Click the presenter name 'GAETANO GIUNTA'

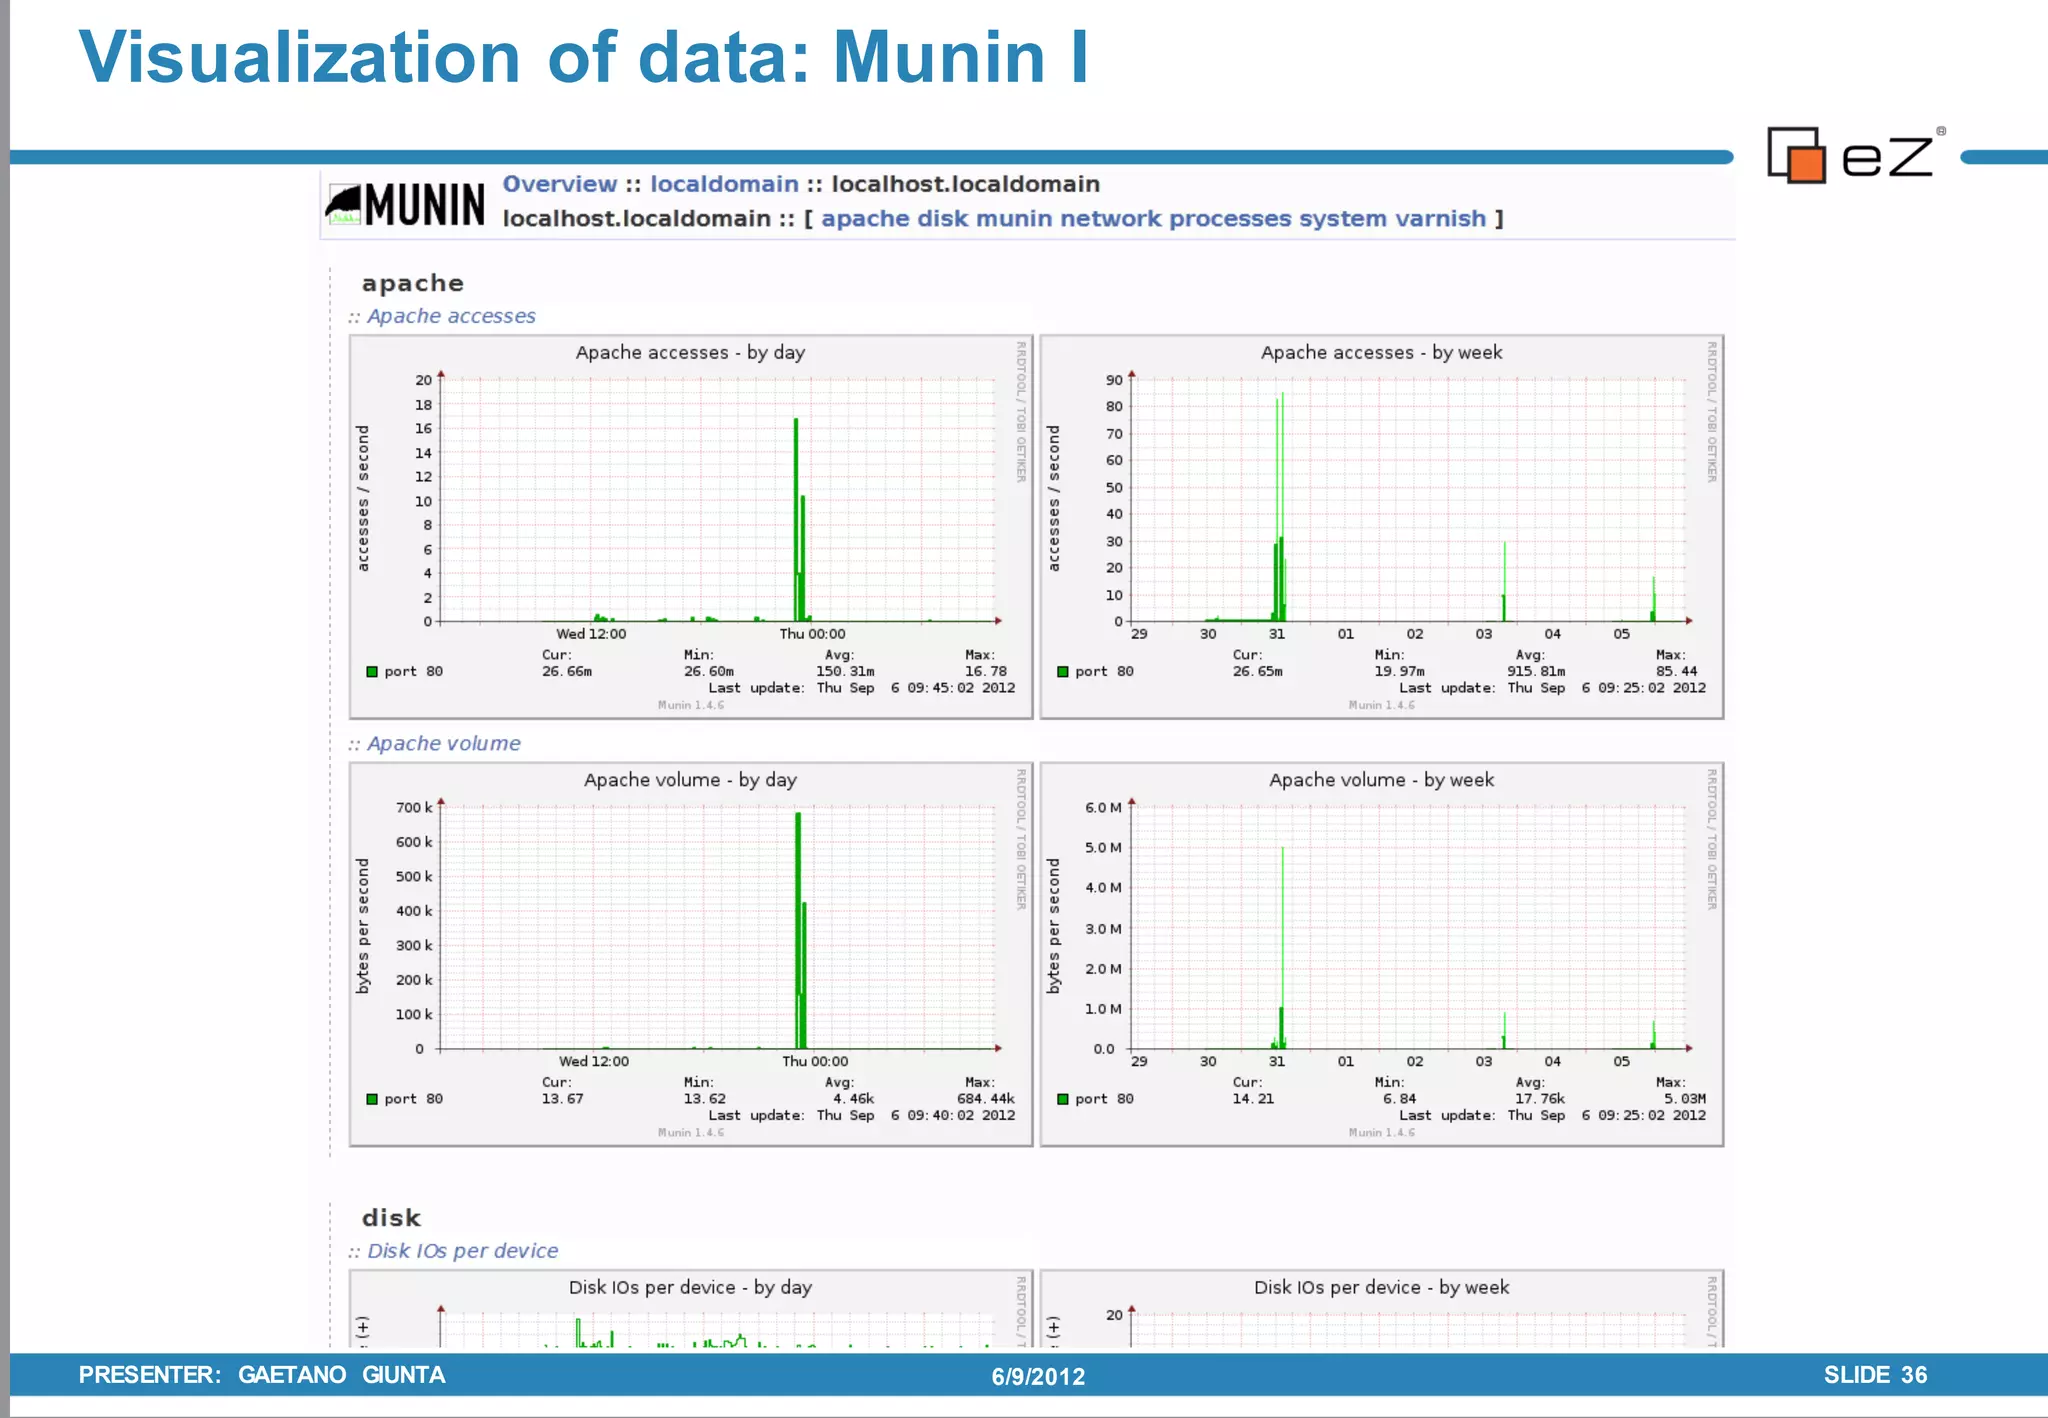pyautogui.click(x=341, y=1375)
